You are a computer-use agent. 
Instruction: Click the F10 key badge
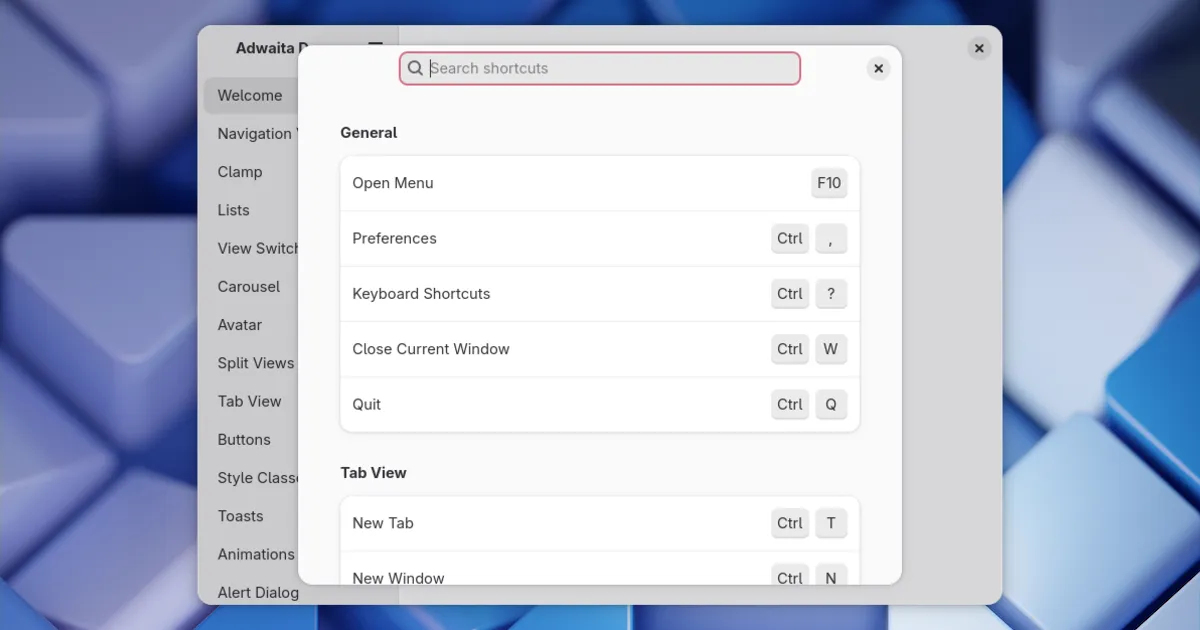pos(829,183)
